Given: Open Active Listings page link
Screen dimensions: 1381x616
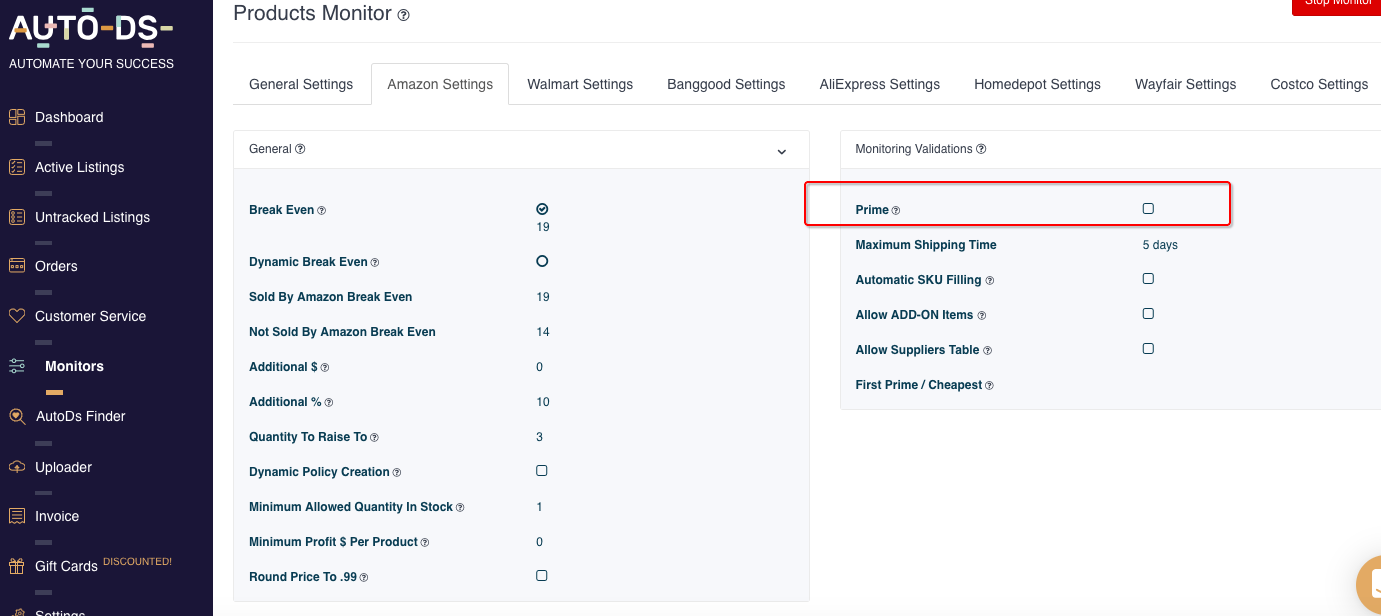Looking at the screenshot, I should tap(80, 167).
